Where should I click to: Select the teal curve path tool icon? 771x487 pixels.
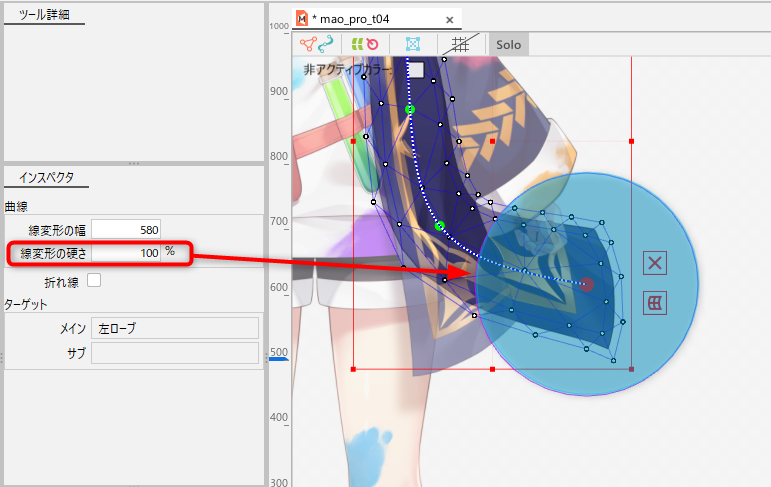coord(325,44)
